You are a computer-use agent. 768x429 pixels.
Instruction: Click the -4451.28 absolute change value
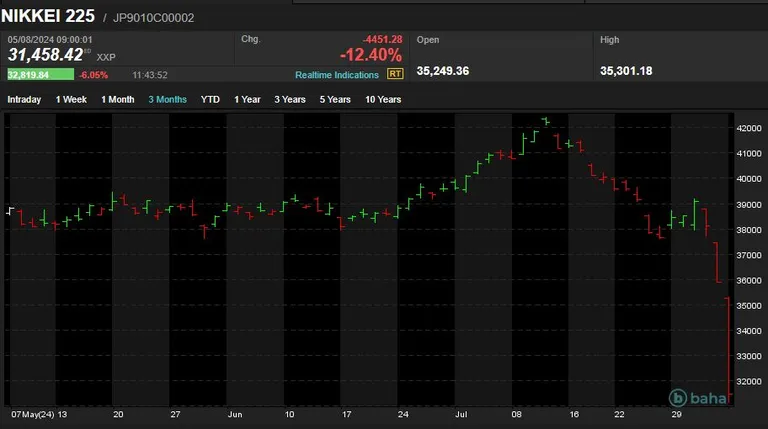[x=383, y=39]
